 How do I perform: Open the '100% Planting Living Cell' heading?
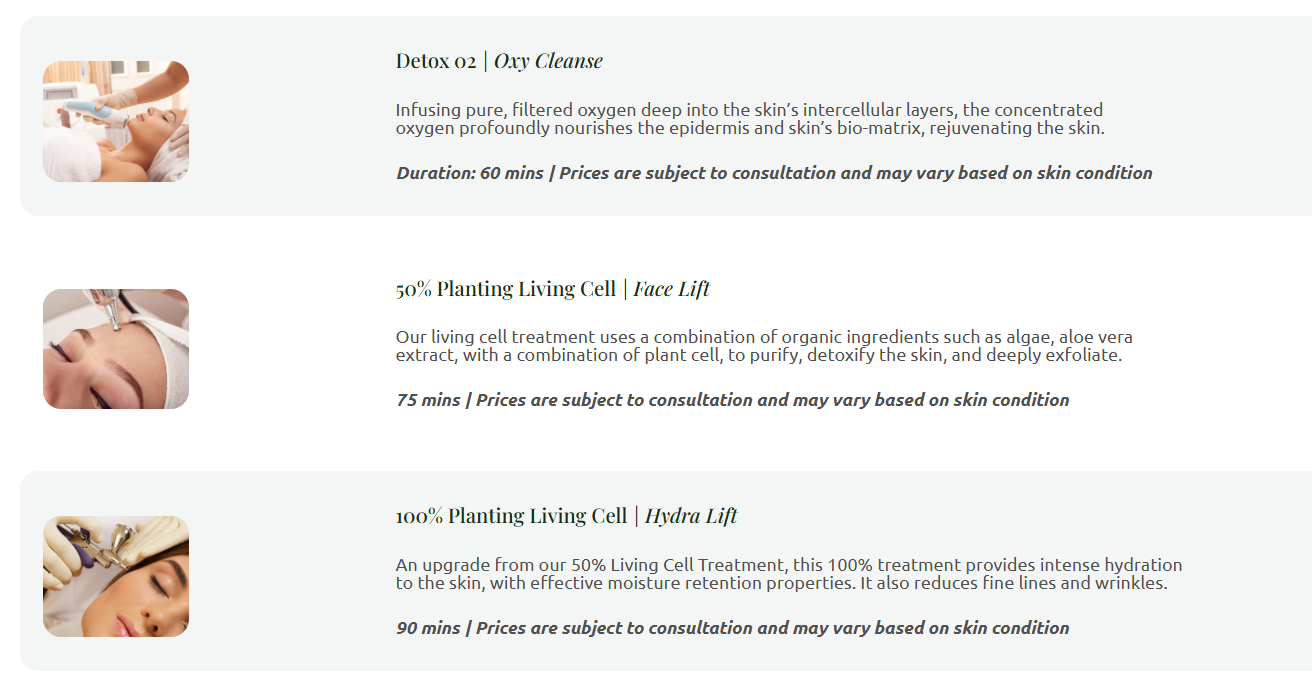[512, 517]
